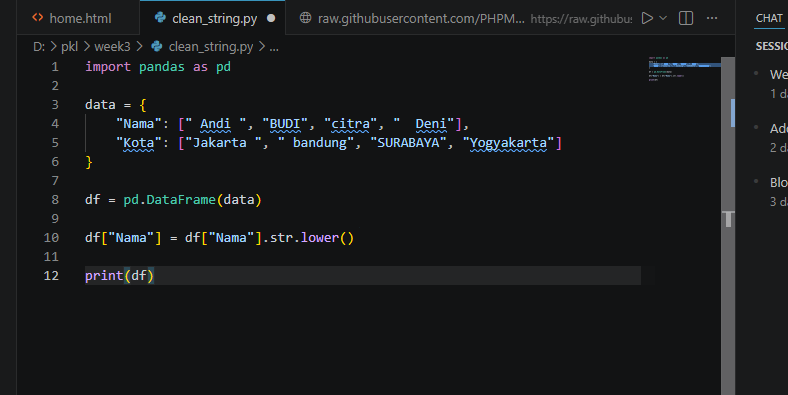This screenshot has height=395, width=788.
Task: Open the chat session from 3 days ago
Action: [x=771, y=191]
